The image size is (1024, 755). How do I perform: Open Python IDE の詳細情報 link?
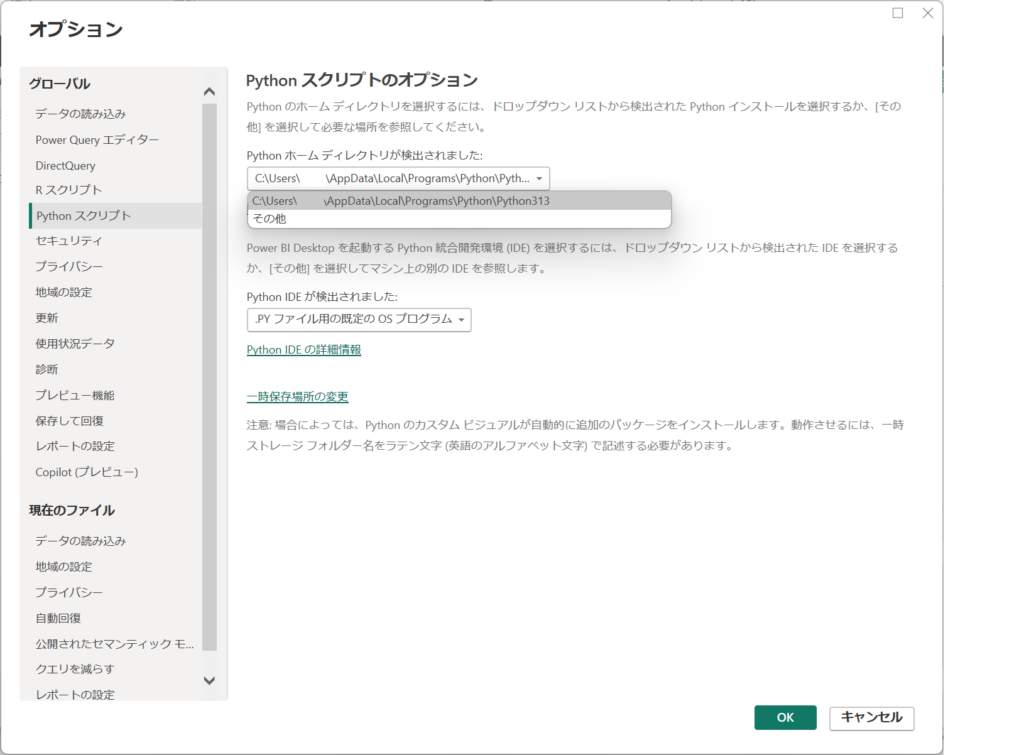(304, 349)
